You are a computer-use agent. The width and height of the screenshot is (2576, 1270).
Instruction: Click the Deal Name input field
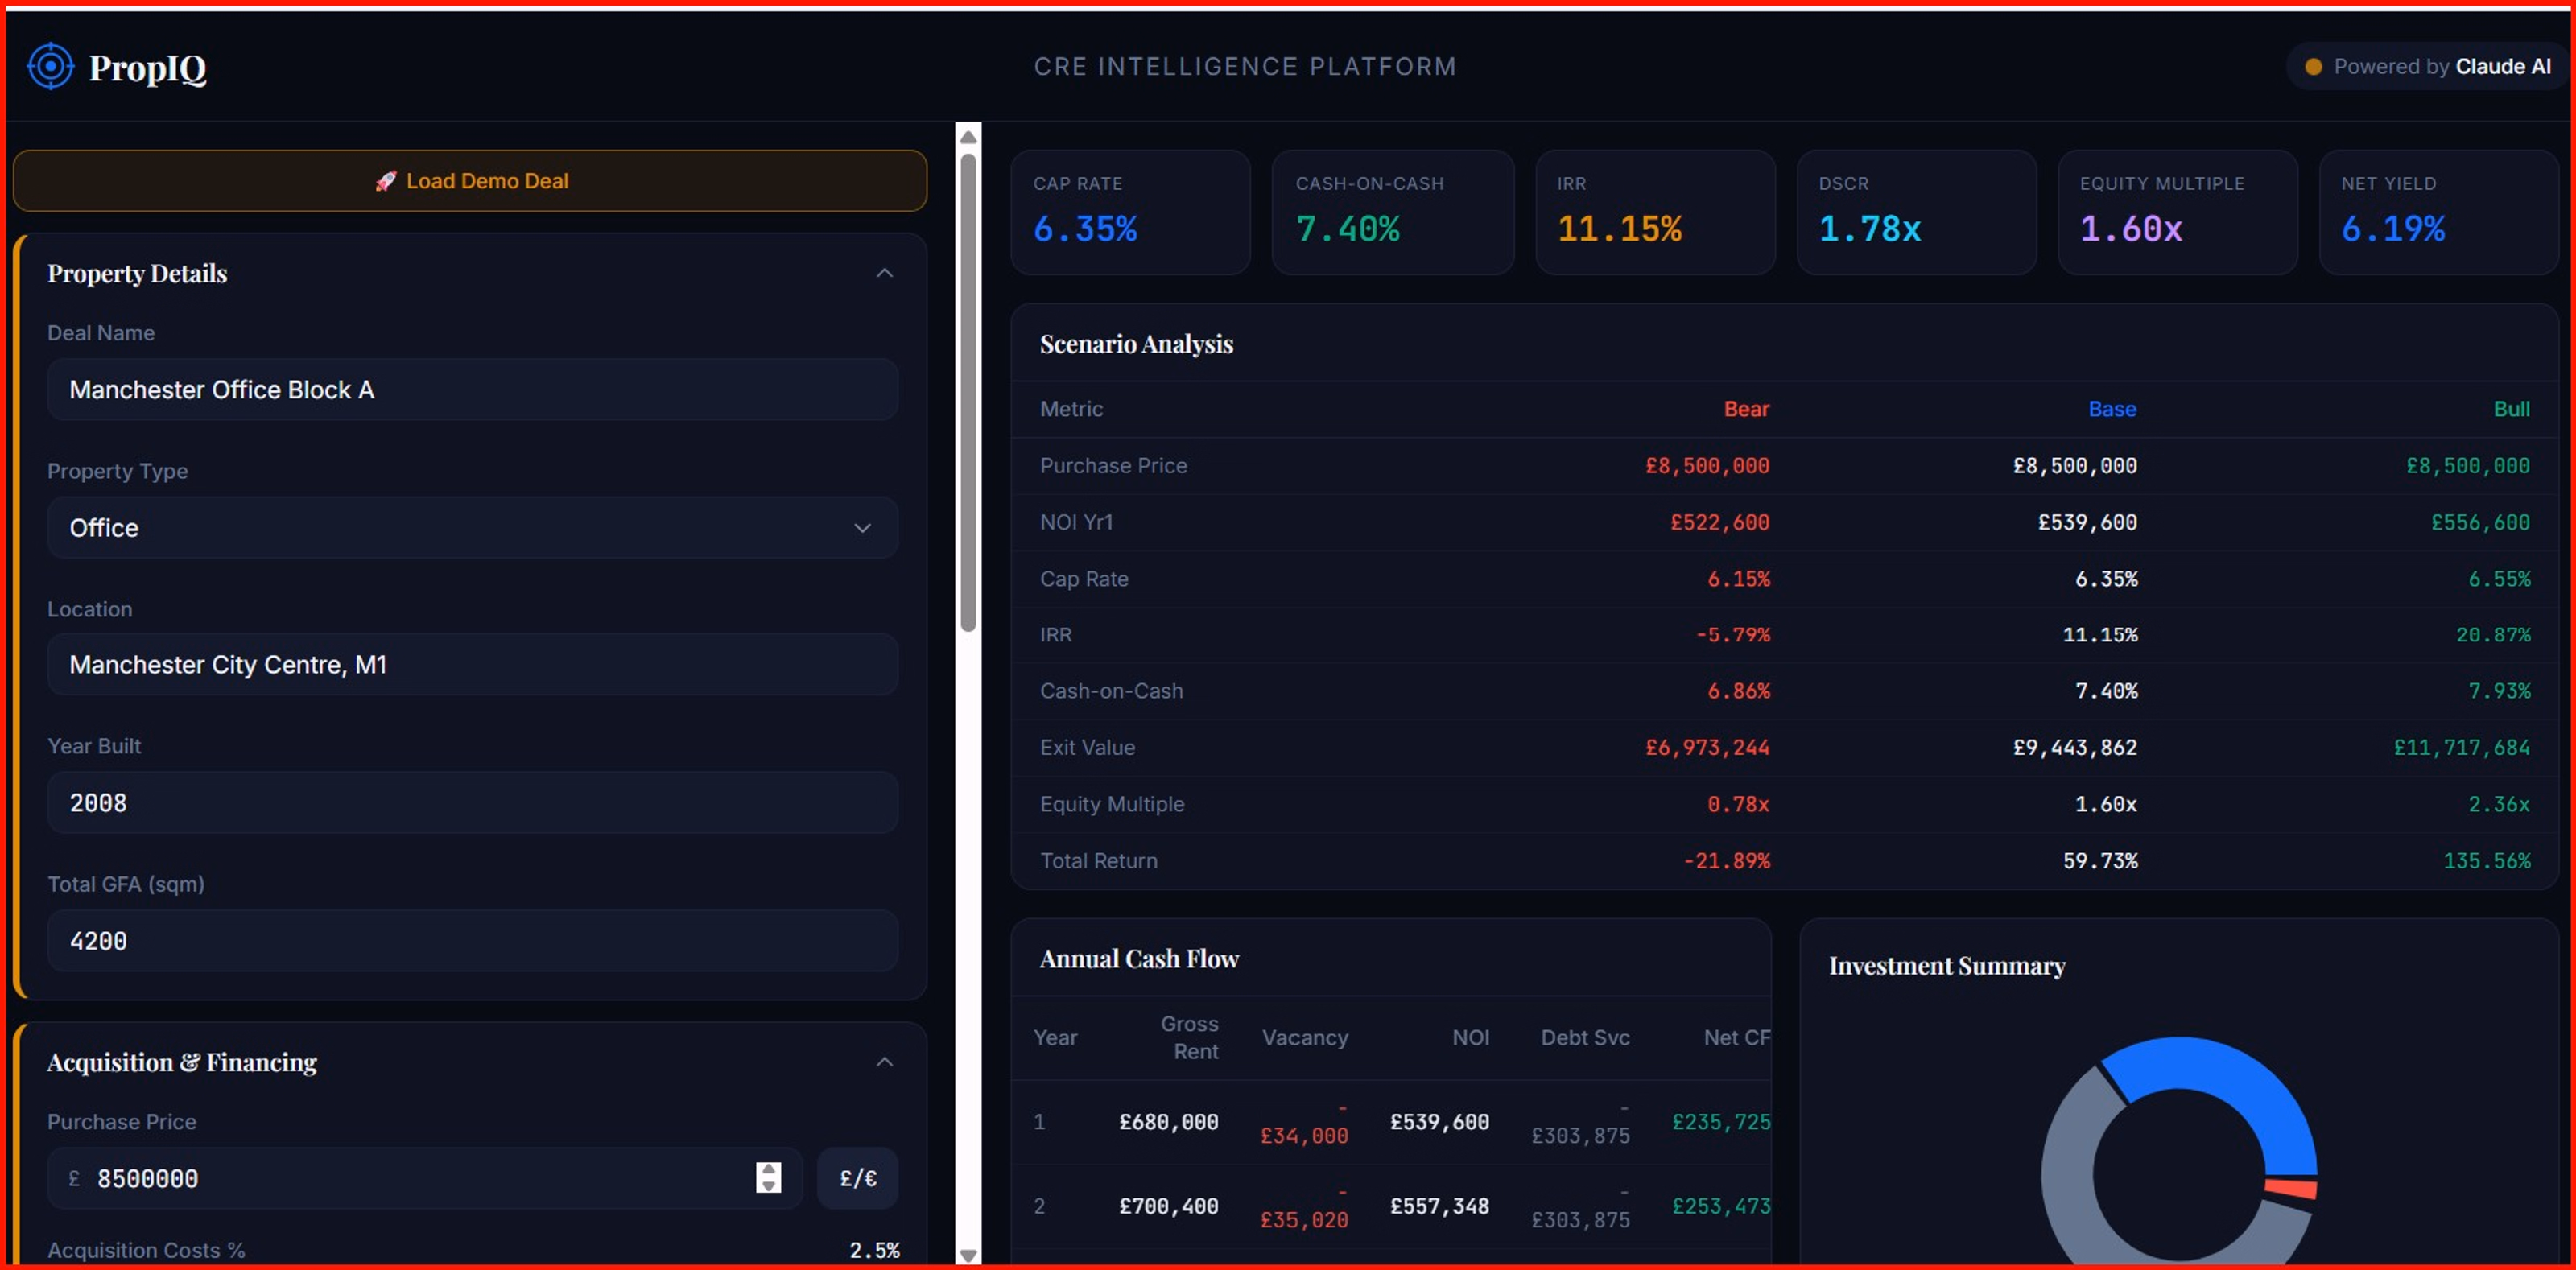click(471, 390)
